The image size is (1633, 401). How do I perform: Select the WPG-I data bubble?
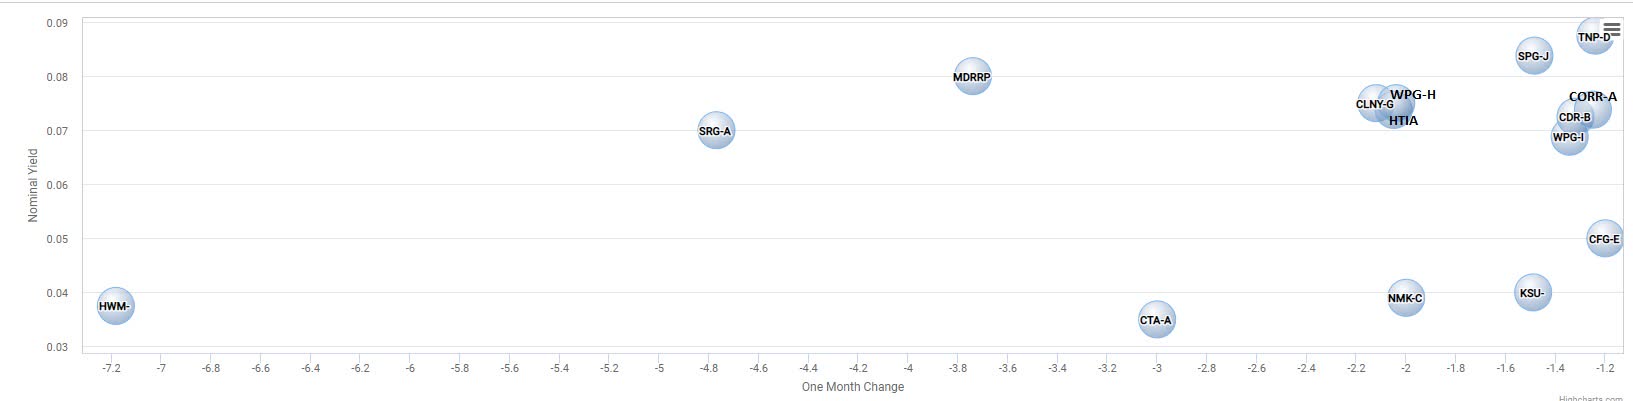coord(1569,137)
